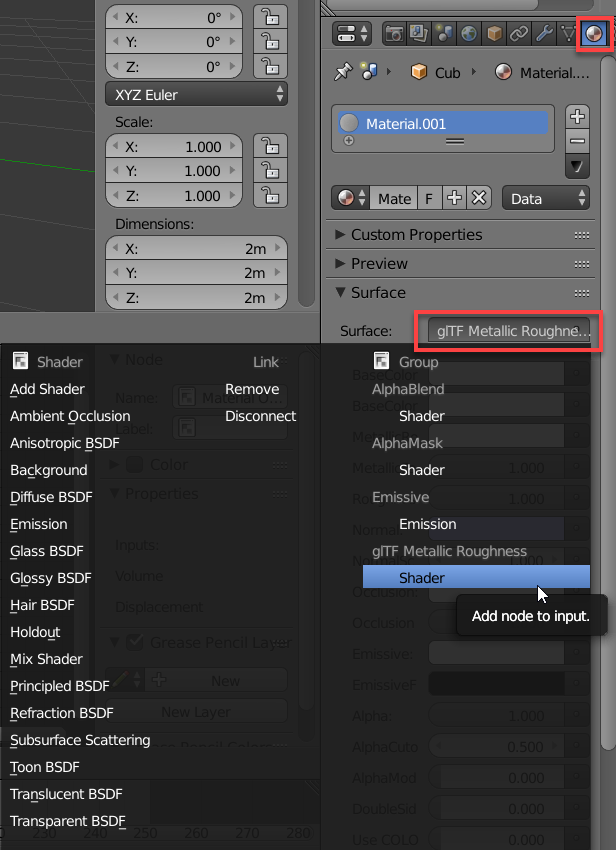Click the Cub object cube icon in breadcrumb

(419, 72)
